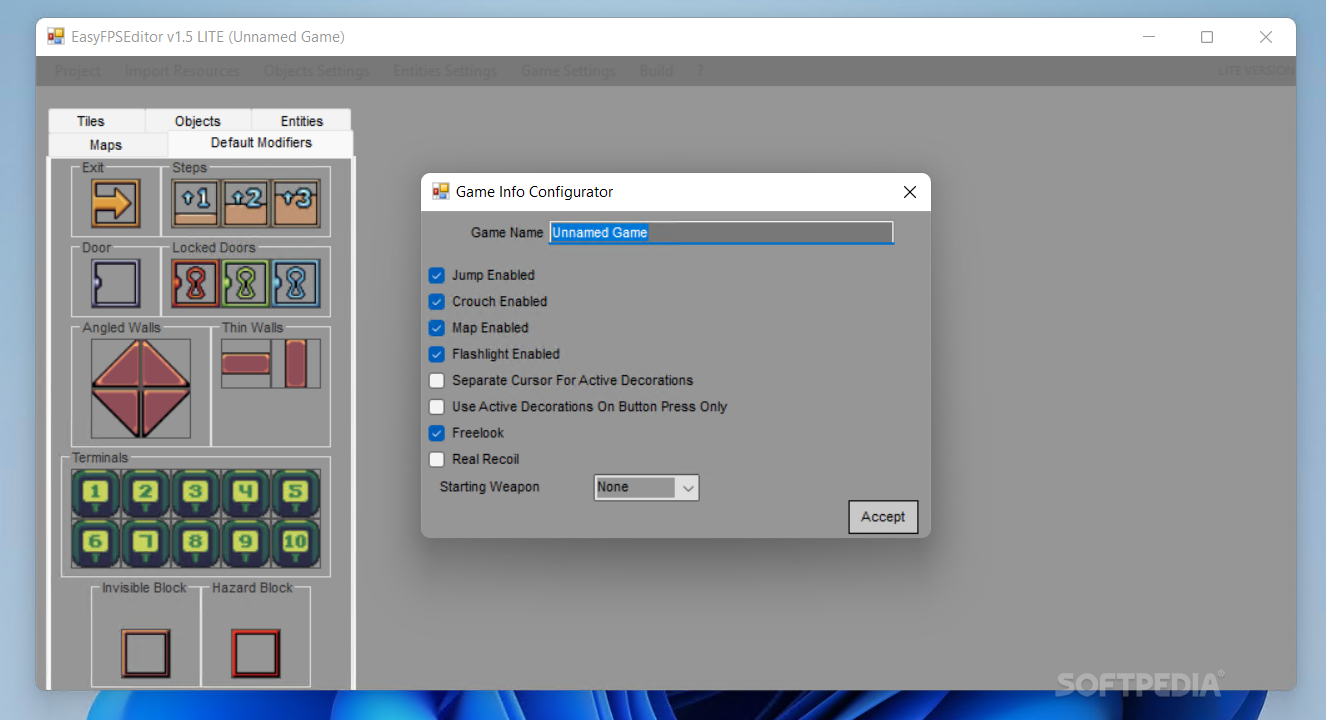Select the Invisible Block tile
The image size is (1326, 720).
pyautogui.click(x=146, y=653)
